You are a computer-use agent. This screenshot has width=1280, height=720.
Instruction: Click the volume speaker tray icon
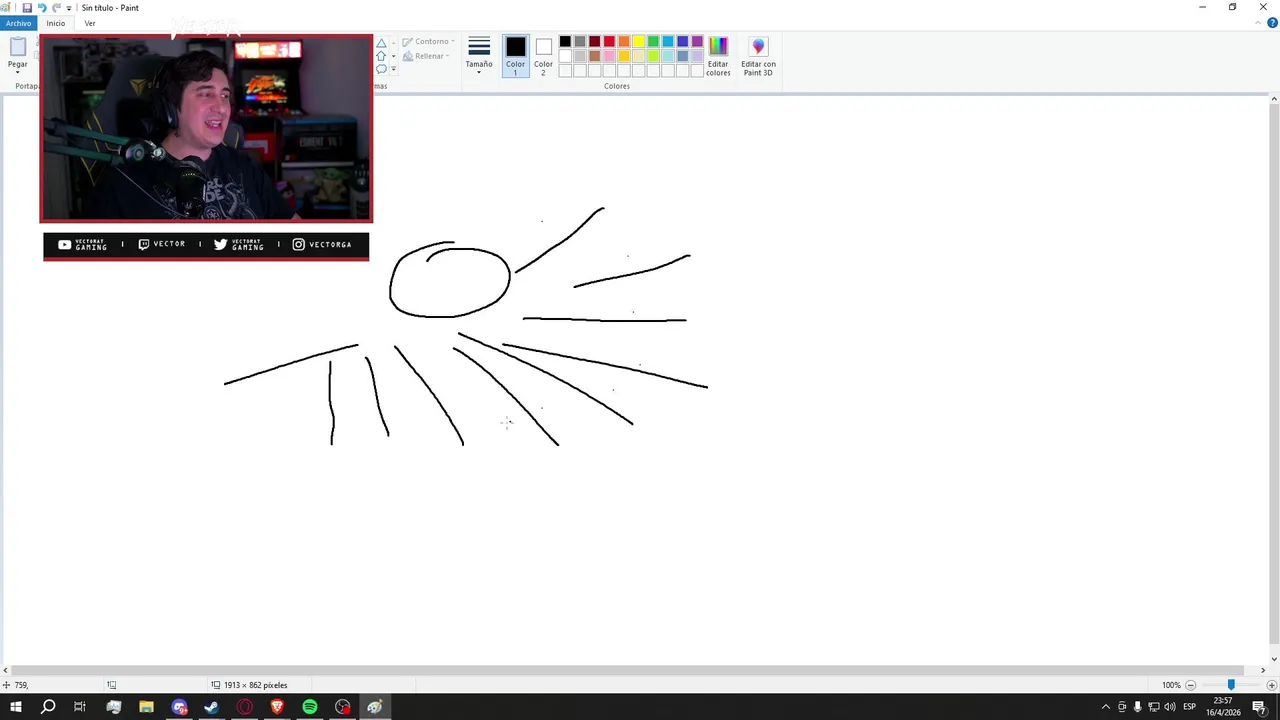pos(1169,707)
